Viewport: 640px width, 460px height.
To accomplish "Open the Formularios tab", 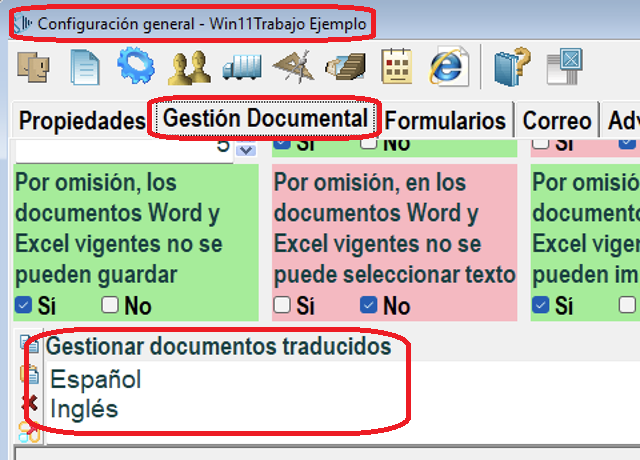I will (x=445, y=121).
